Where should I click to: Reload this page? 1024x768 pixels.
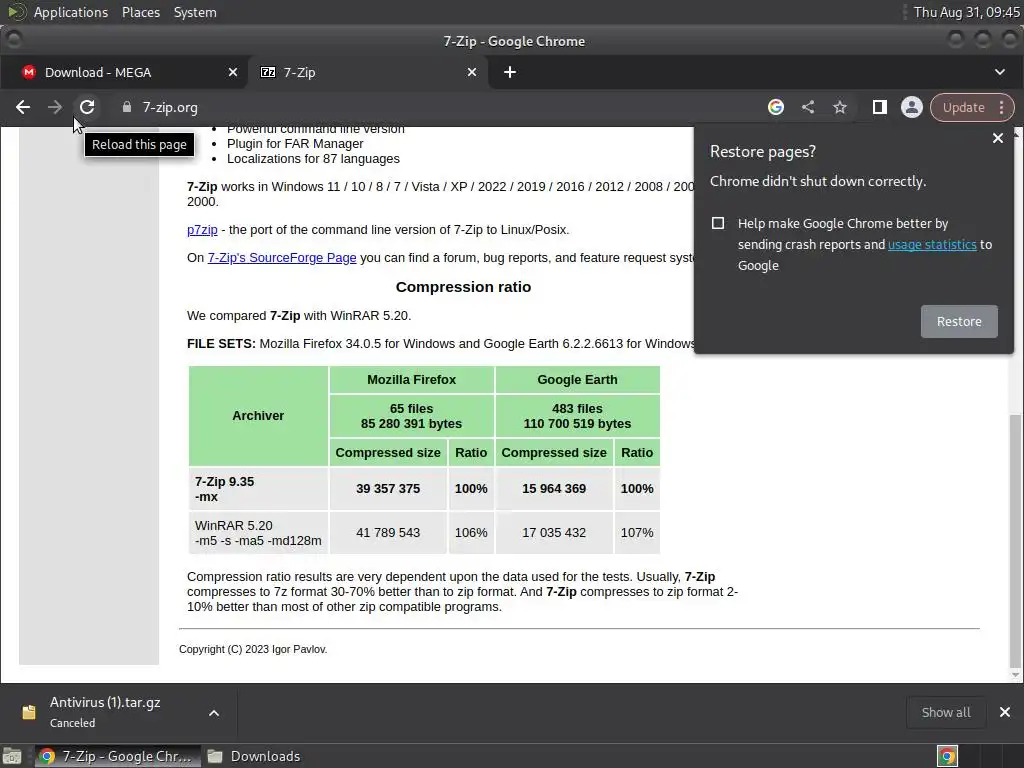[87, 107]
